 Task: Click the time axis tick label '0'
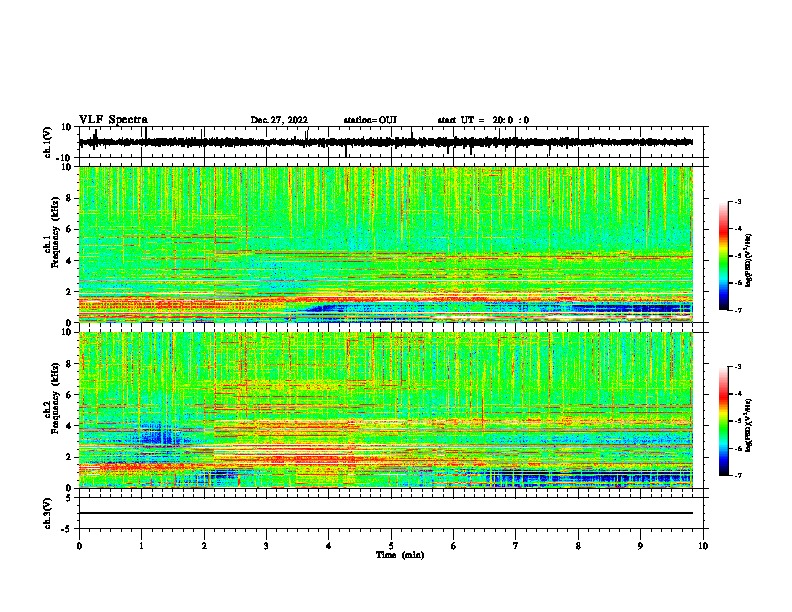click(x=79, y=546)
